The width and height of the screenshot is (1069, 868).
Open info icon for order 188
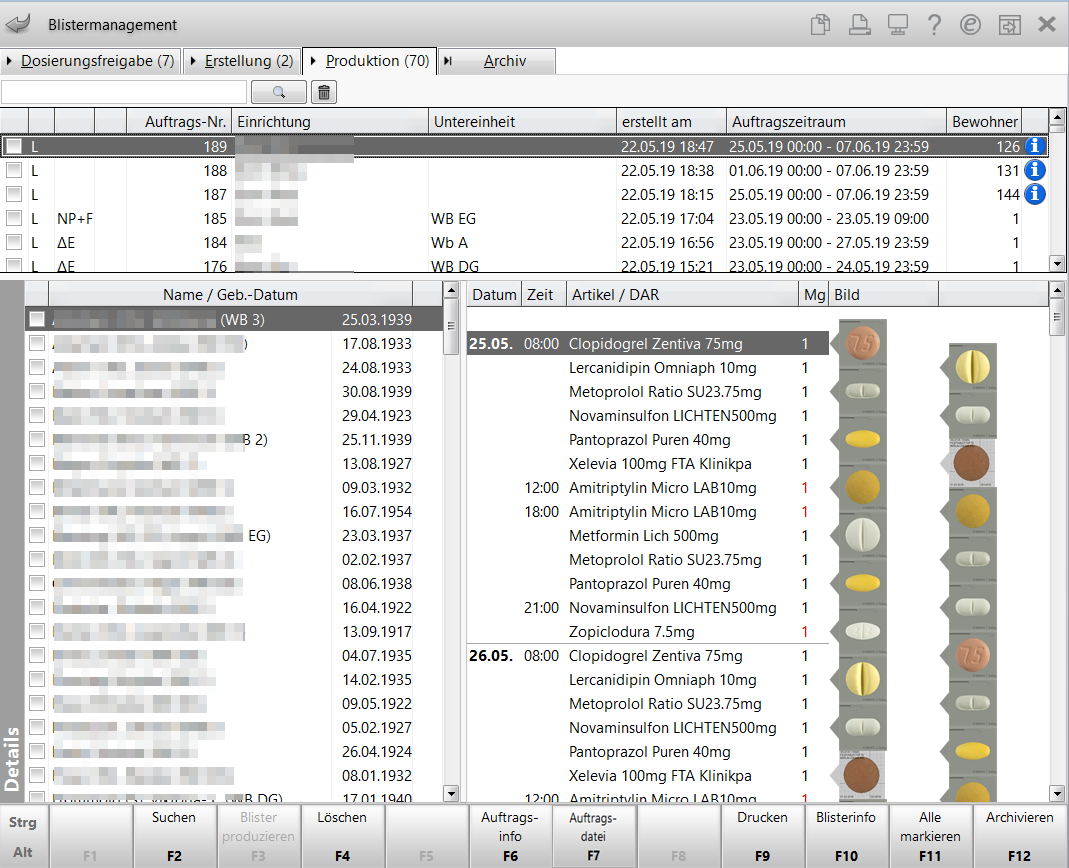[1034, 170]
